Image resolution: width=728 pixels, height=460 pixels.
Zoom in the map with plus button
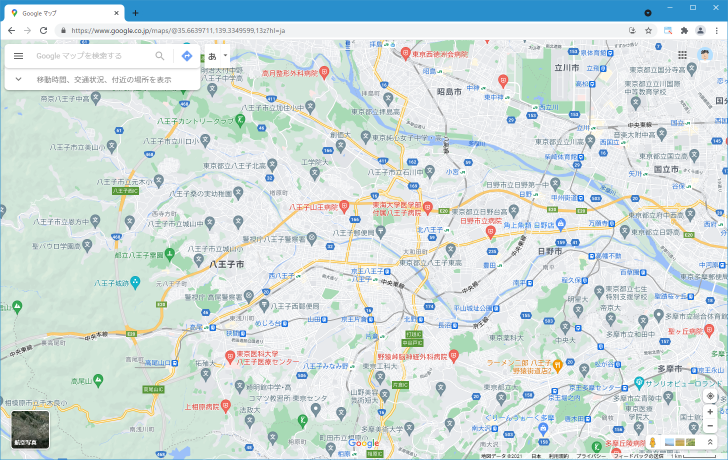(x=710, y=412)
